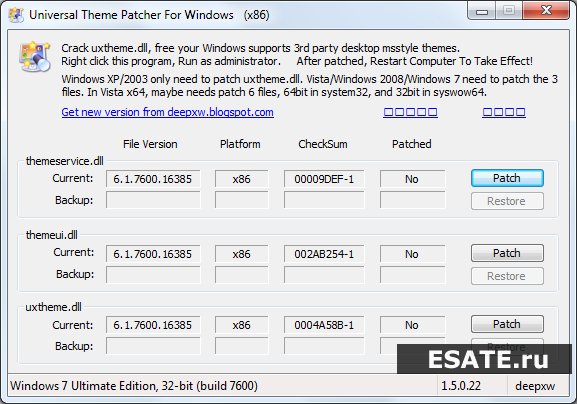The image size is (577, 404).
Task: Select themeui.dll backup platform field
Action: [x=241, y=274]
